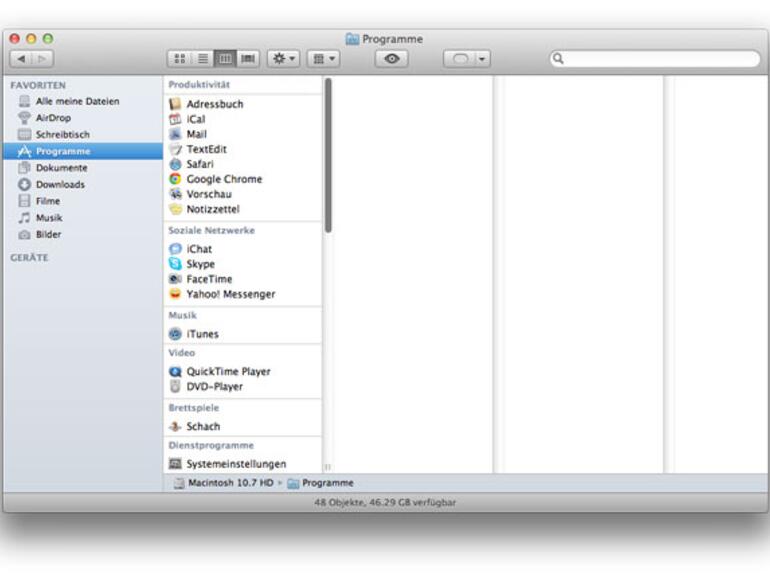The image size is (770, 578).
Task: Select the Skype icon
Action: [175, 264]
